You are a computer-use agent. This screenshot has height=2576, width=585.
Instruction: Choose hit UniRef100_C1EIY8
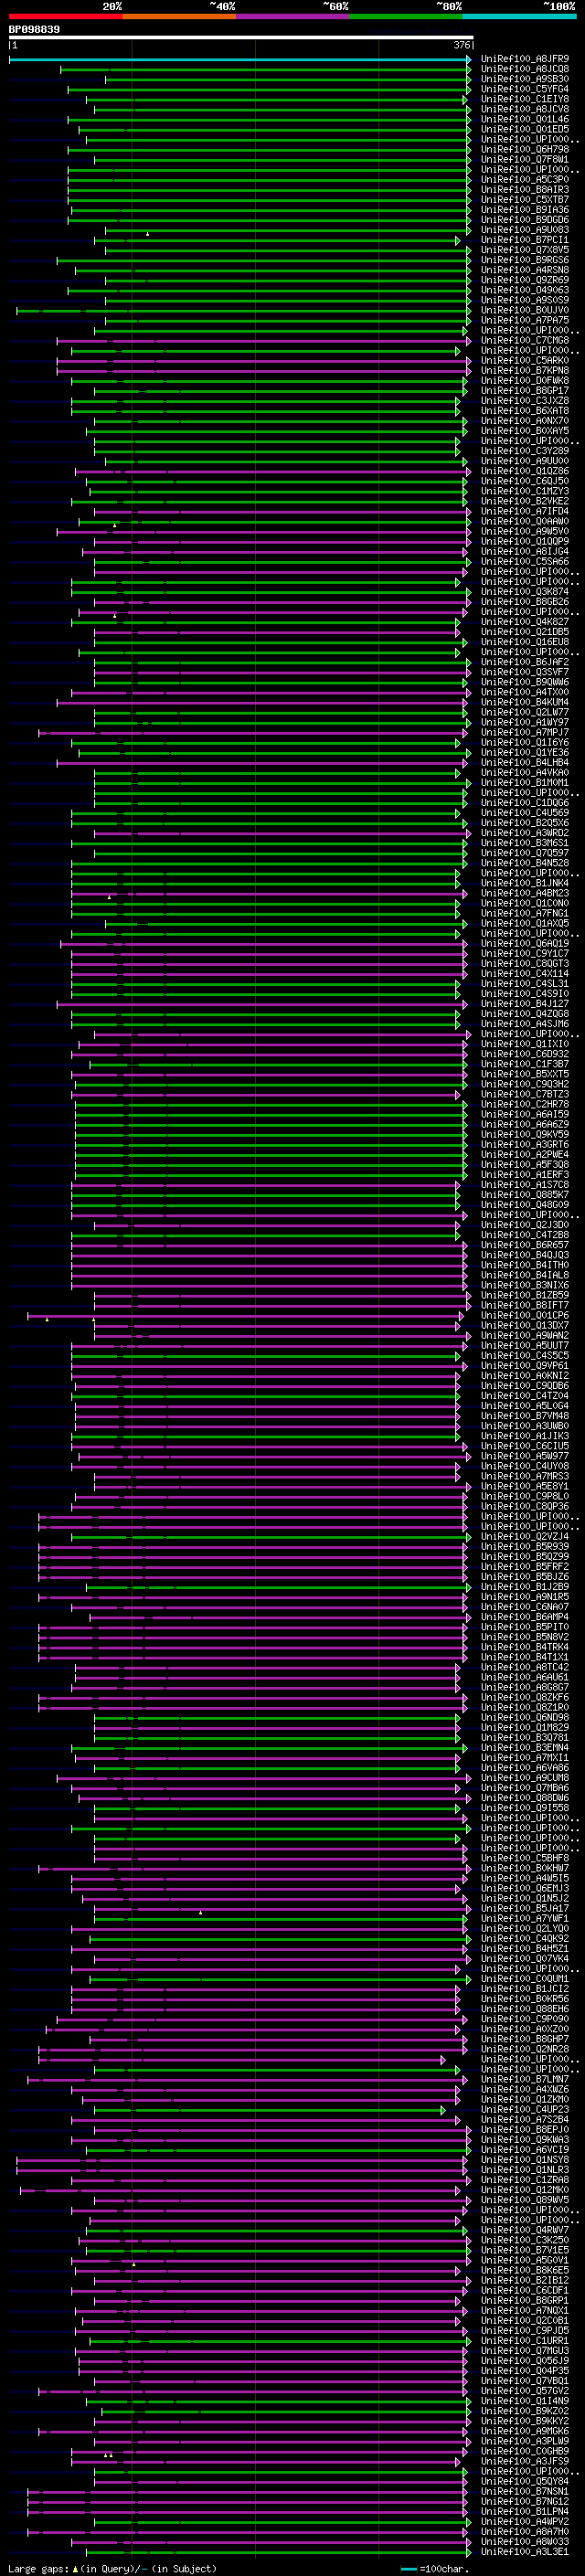(525, 99)
